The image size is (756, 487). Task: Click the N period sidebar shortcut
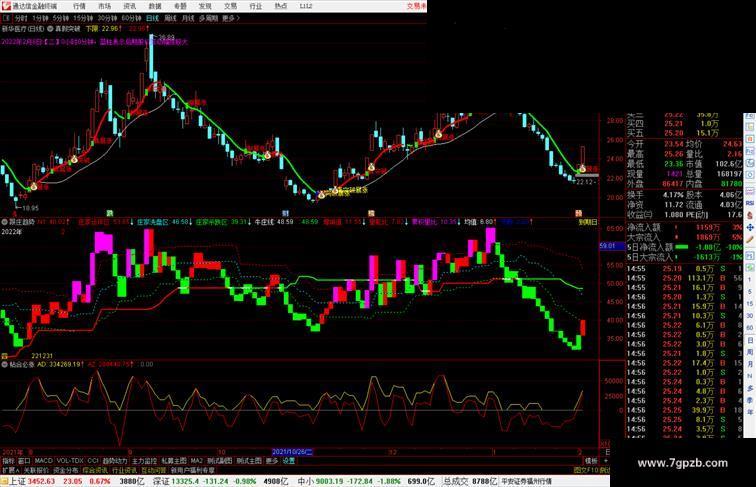750,375
